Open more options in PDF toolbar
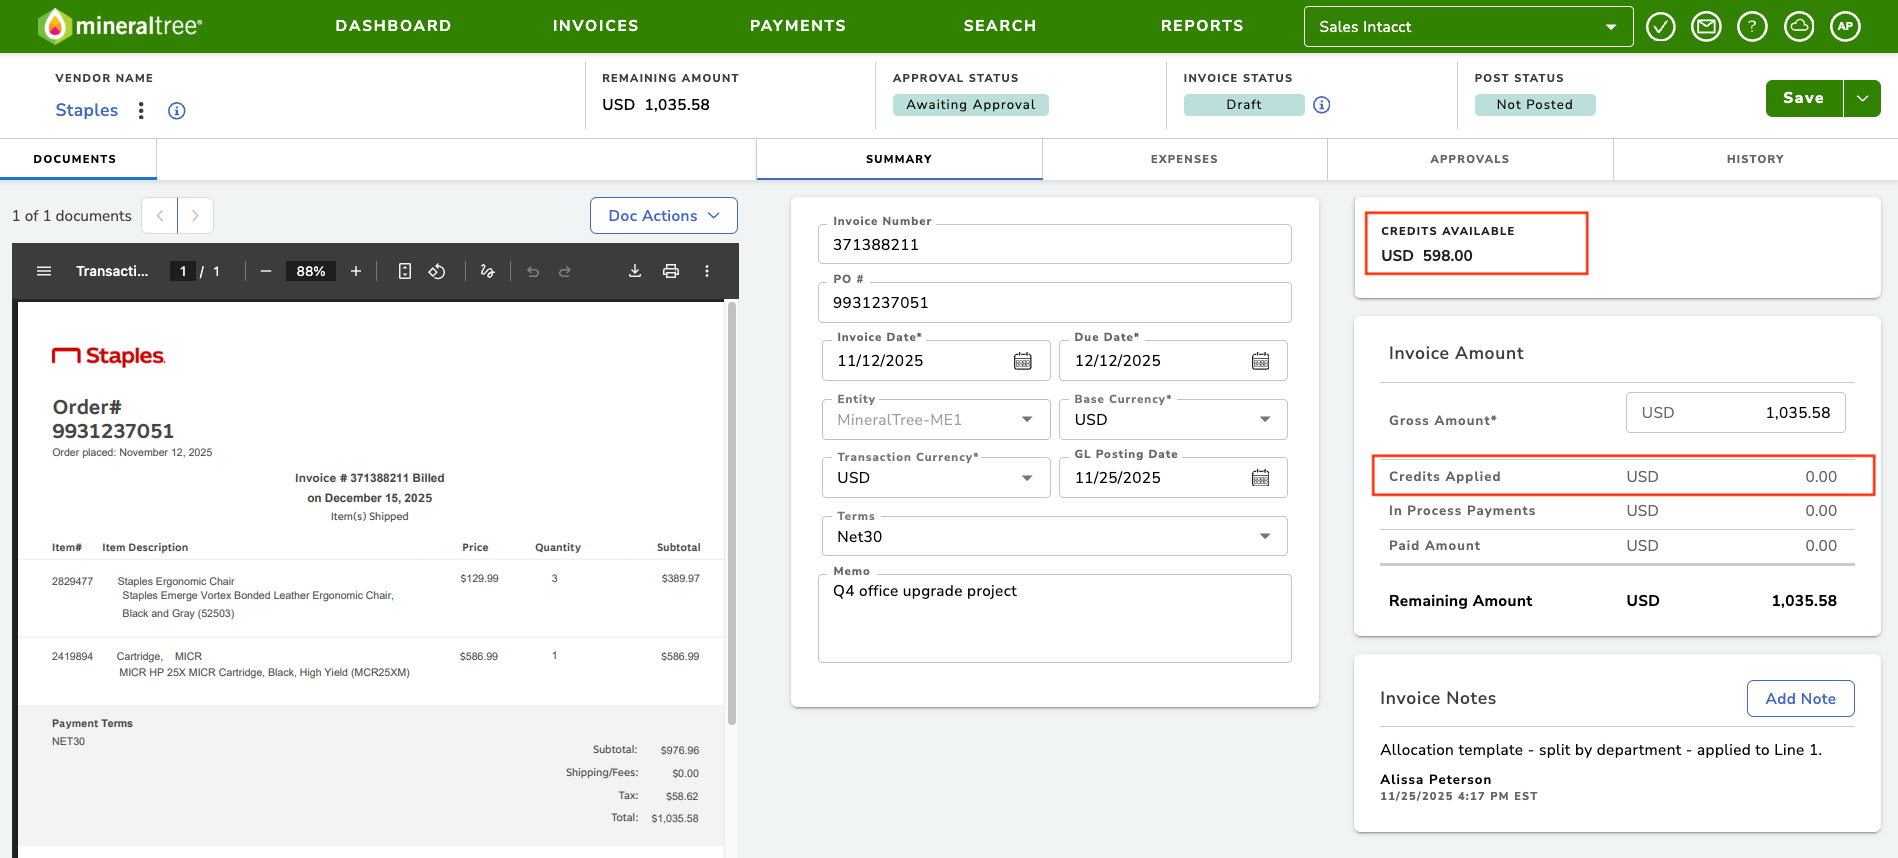Image resolution: width=1898 pixels, height=858 pixels. click(707, 271)
